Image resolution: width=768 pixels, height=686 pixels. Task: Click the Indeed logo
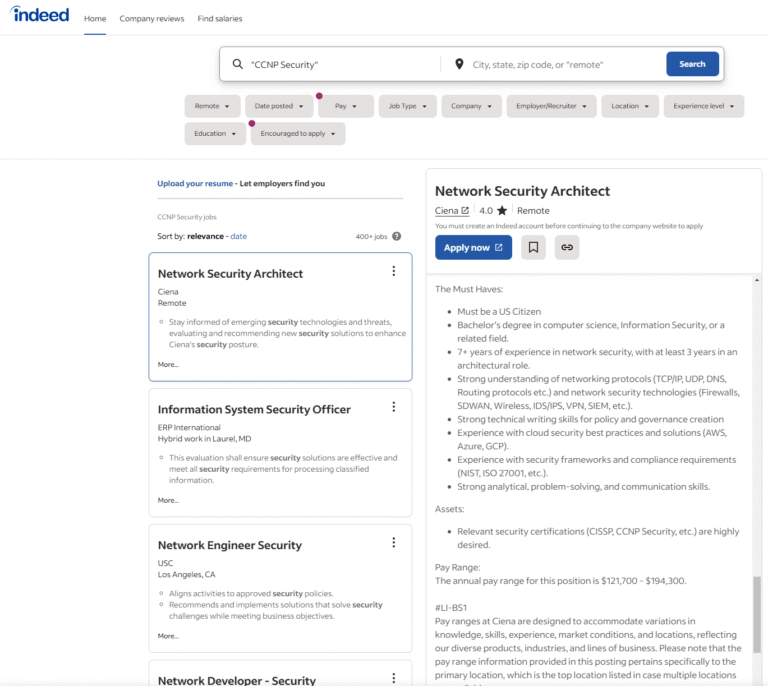tap(40, 14)
